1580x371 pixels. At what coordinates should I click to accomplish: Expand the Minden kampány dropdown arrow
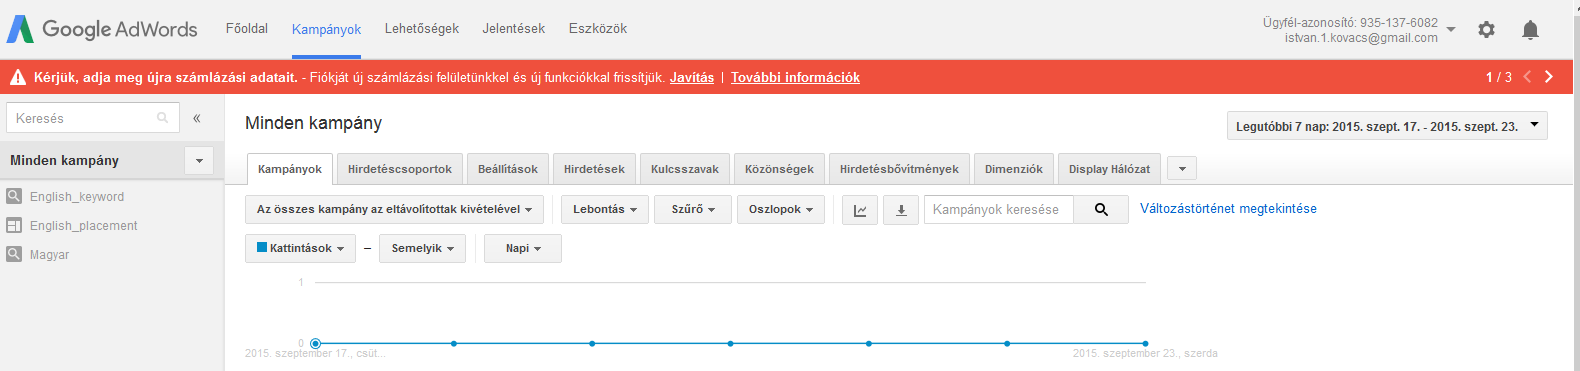(x=199, y=161)
